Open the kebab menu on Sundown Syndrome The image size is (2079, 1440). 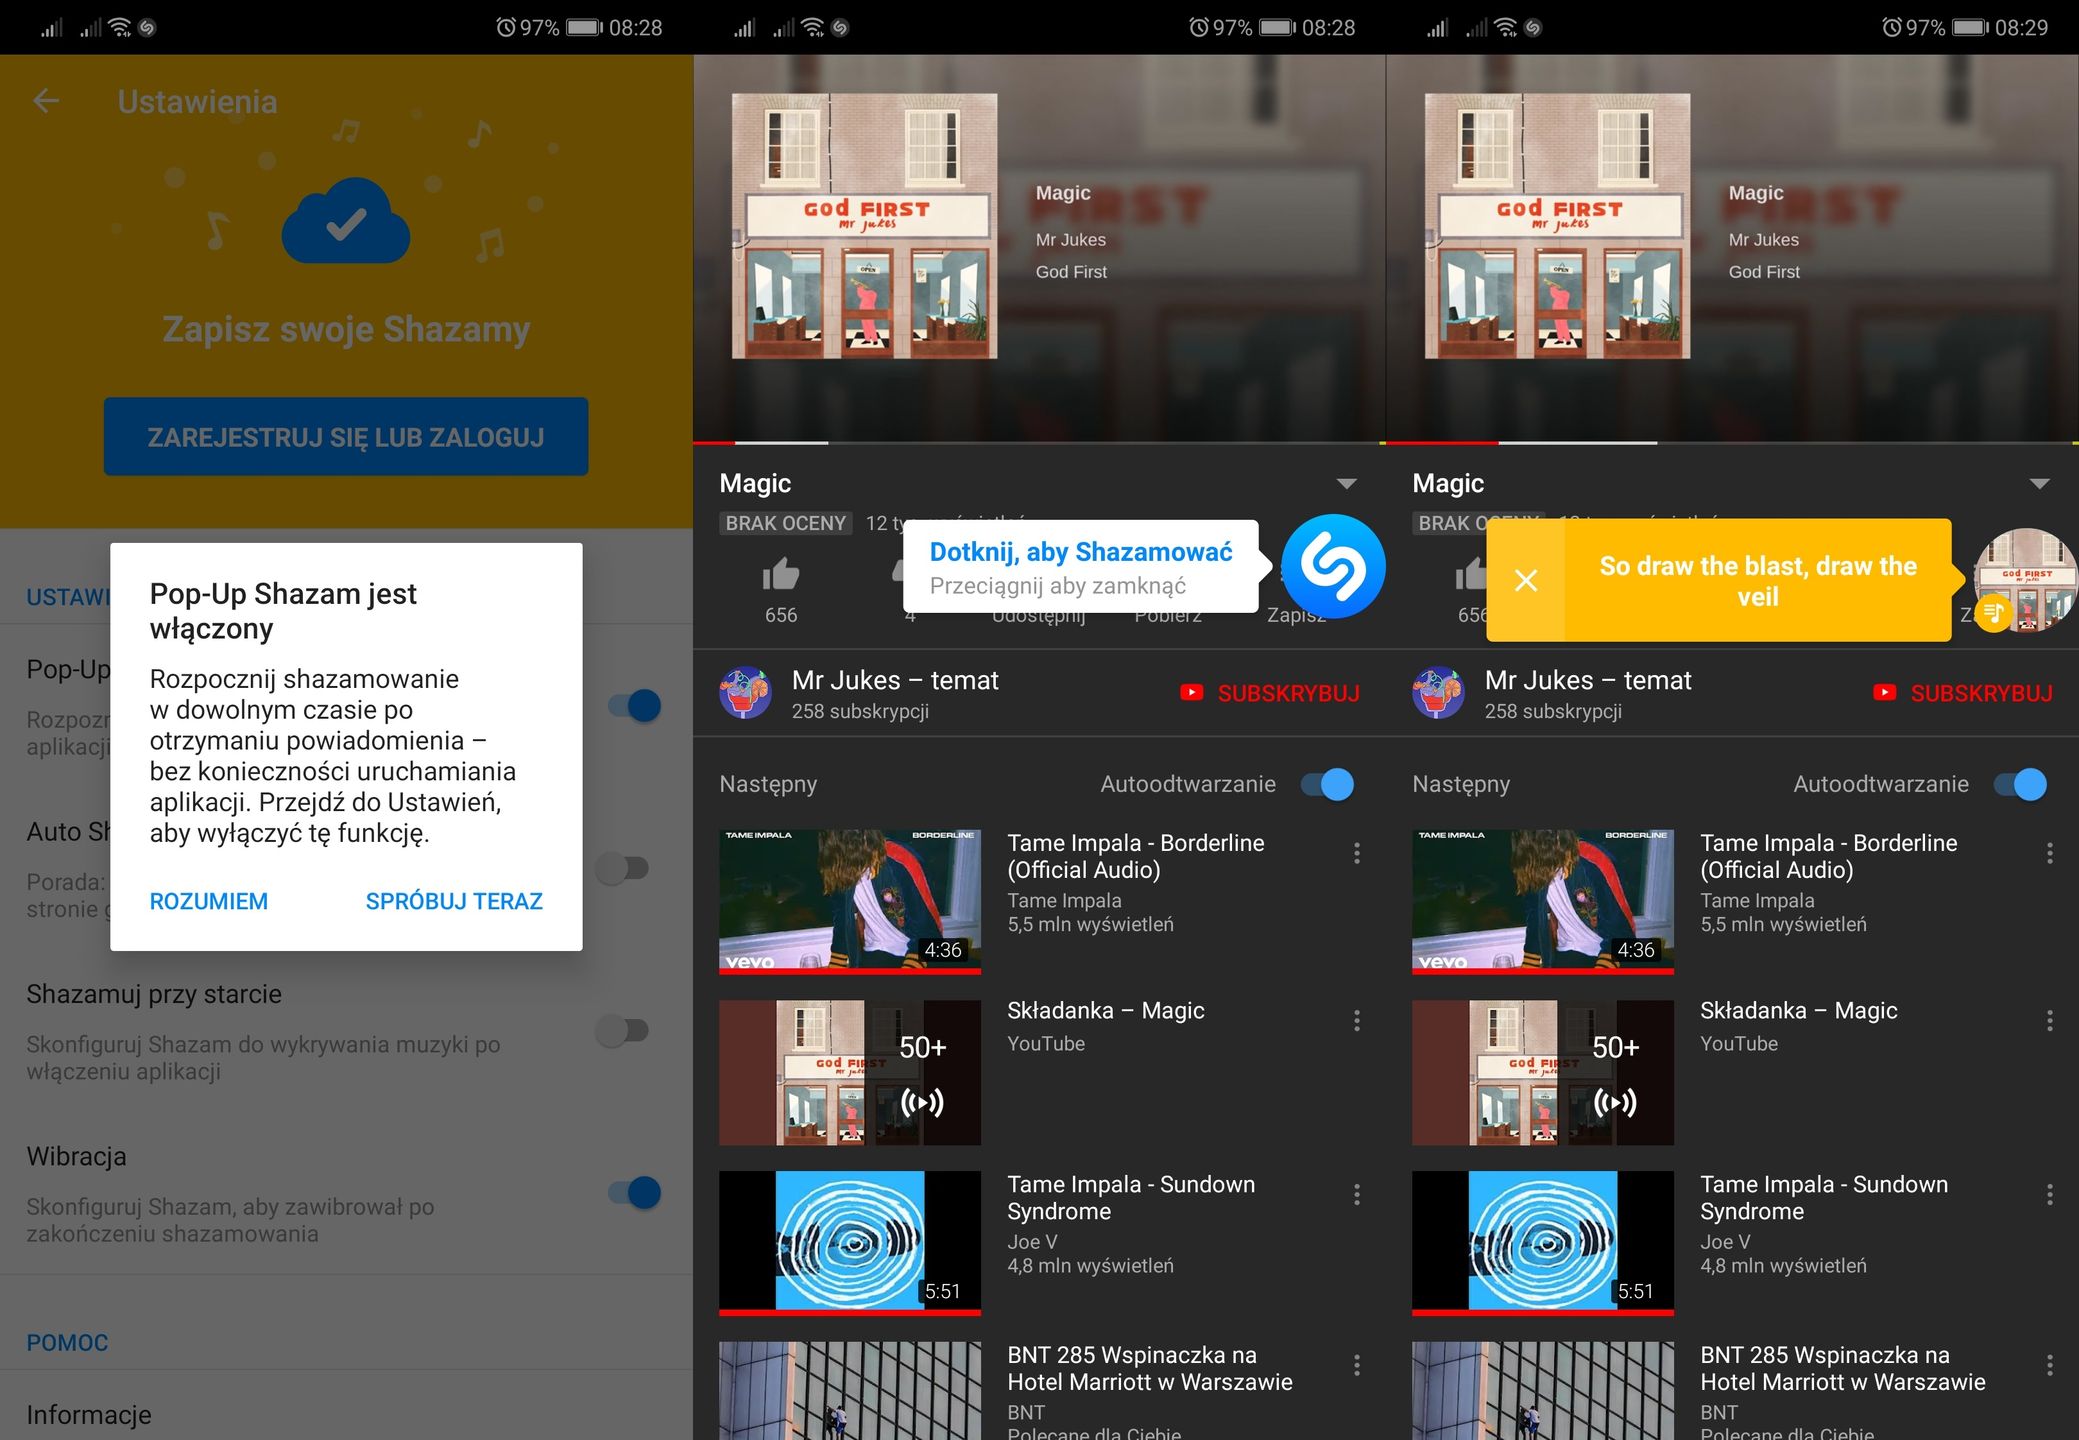pyautogui.click(x=1356, y=1194)
